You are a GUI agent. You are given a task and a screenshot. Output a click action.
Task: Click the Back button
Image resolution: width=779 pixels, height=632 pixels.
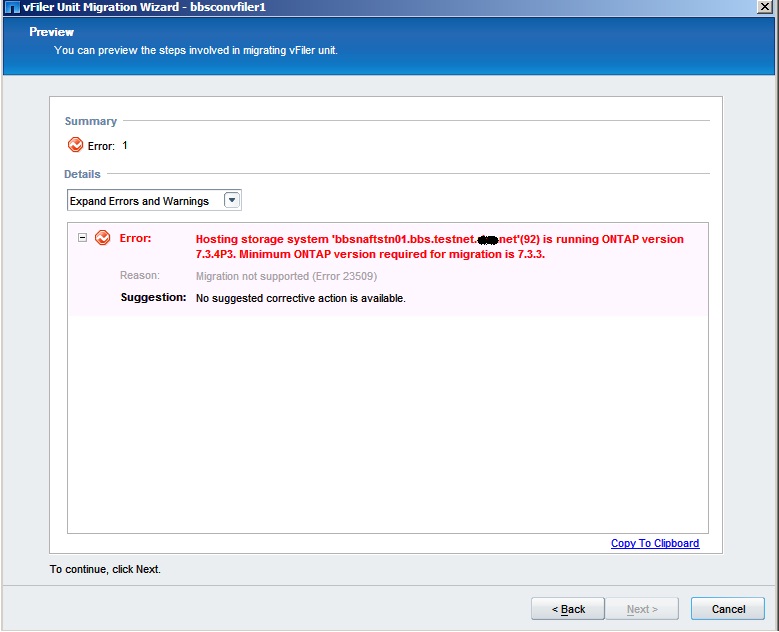point(568,609)
